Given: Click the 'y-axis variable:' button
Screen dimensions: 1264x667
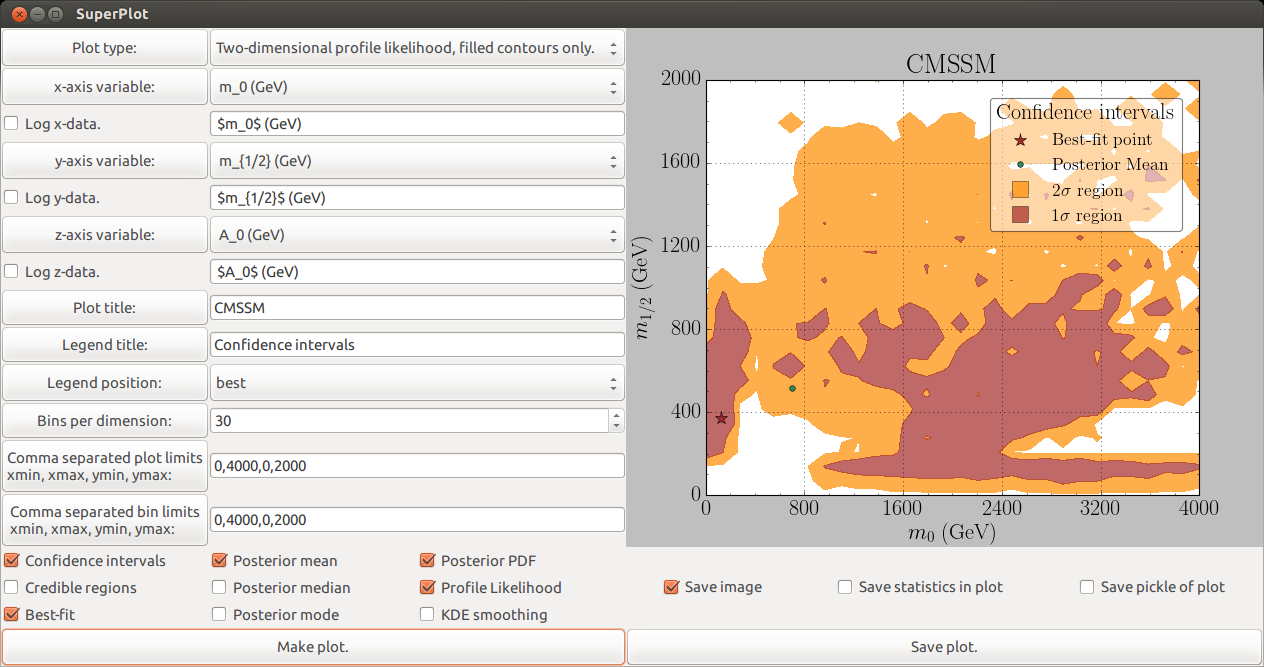Looking at the screenshot, I should coord(105,161).
